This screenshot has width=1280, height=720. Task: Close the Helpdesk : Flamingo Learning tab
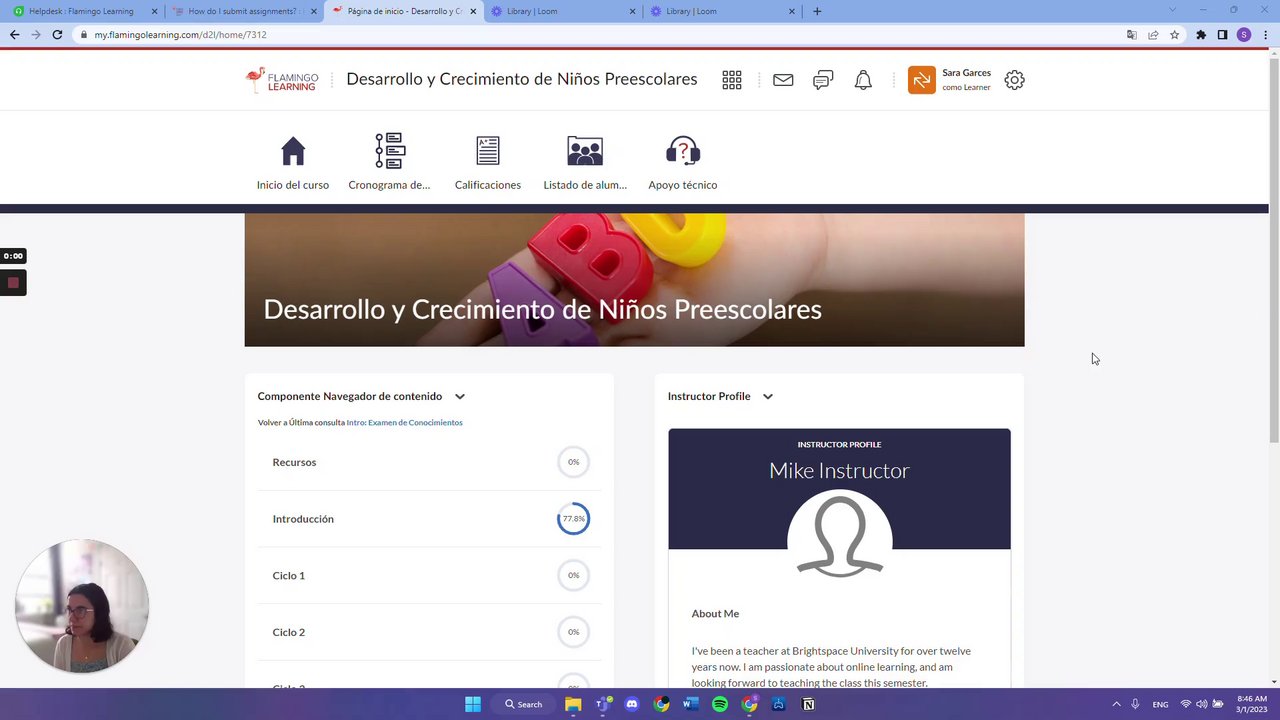pos(154,11)
